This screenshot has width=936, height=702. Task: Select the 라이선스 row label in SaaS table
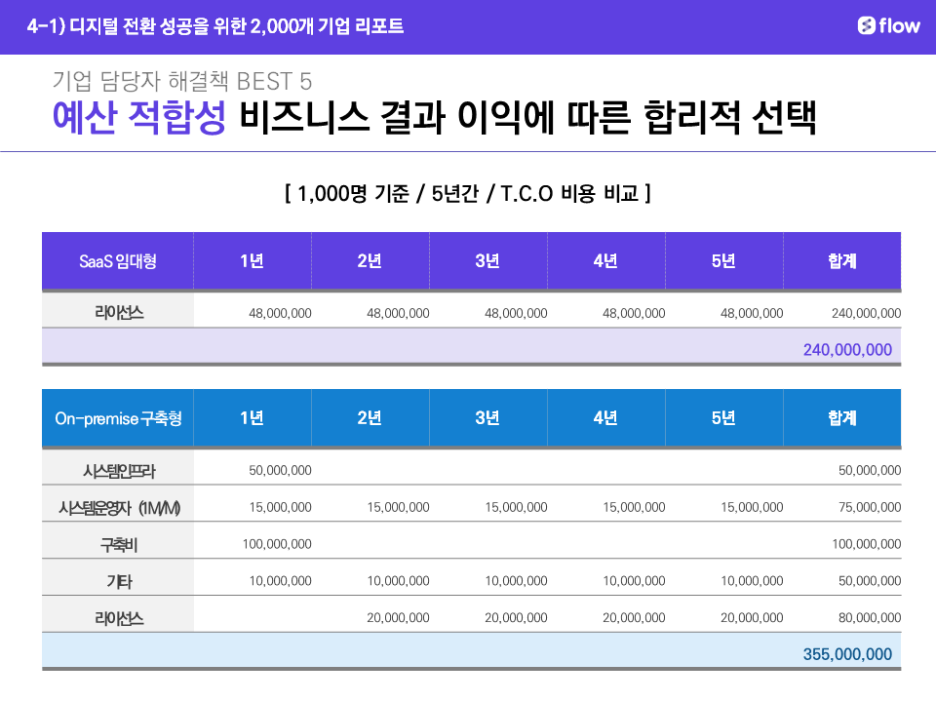tap(118, 313)
